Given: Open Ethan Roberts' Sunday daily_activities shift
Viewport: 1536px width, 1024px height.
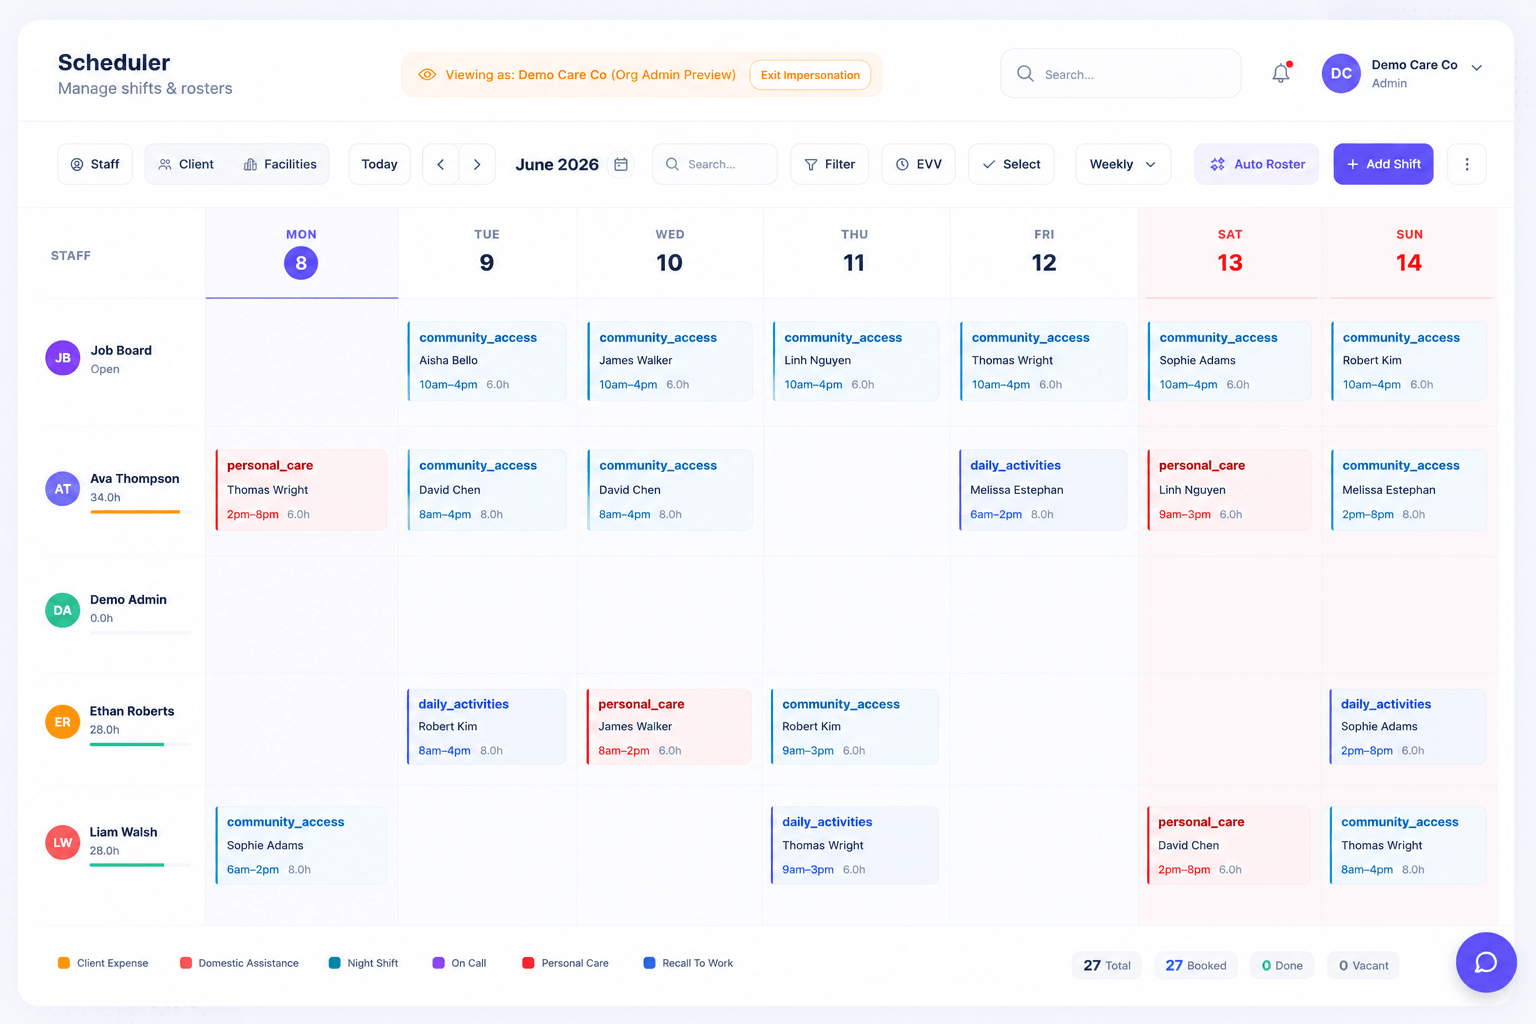Looking at the screenshot, I should [x=1407, y=727].
